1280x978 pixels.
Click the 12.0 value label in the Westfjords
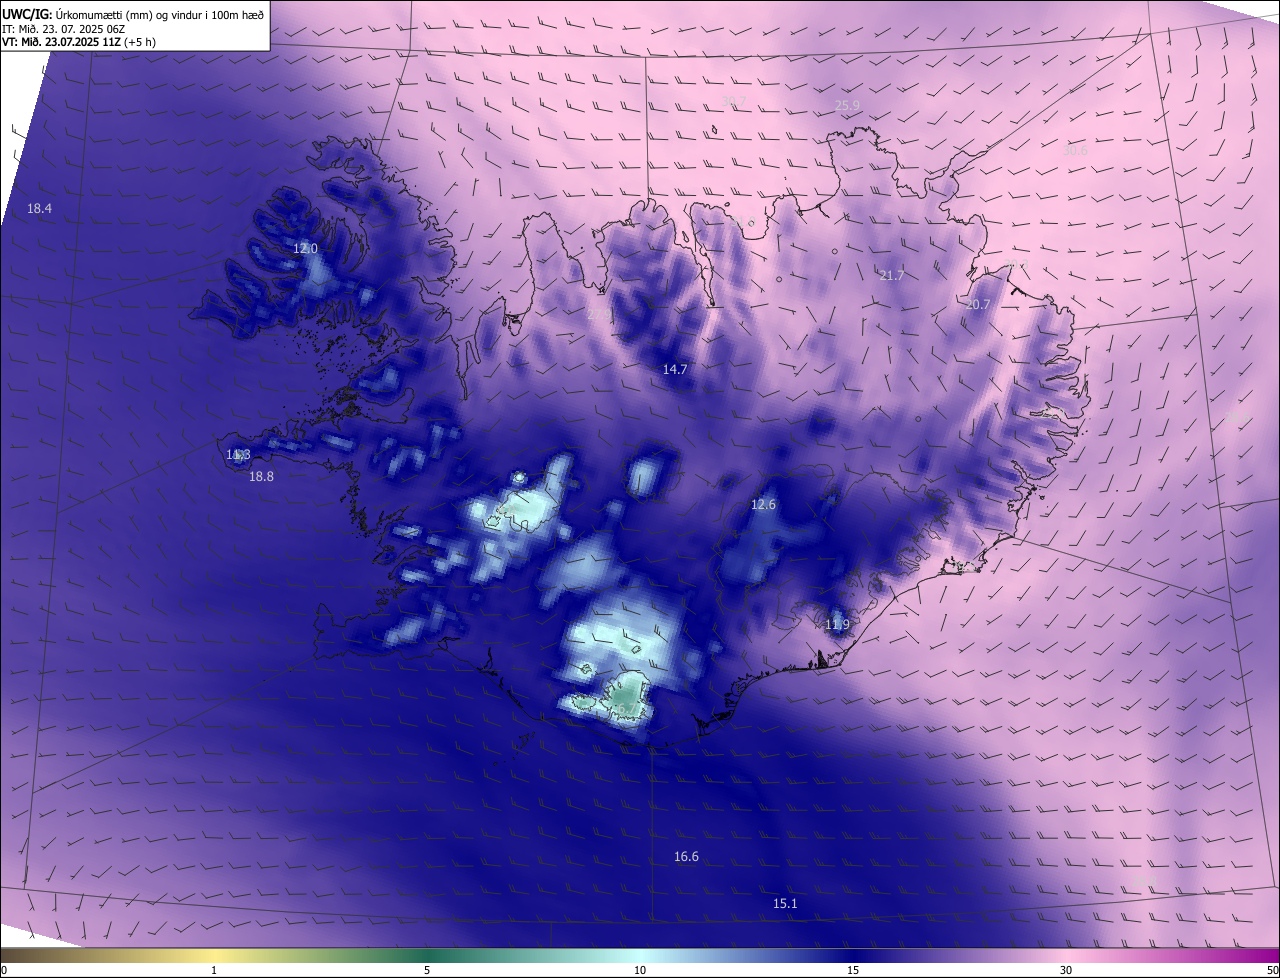(305, 248)
